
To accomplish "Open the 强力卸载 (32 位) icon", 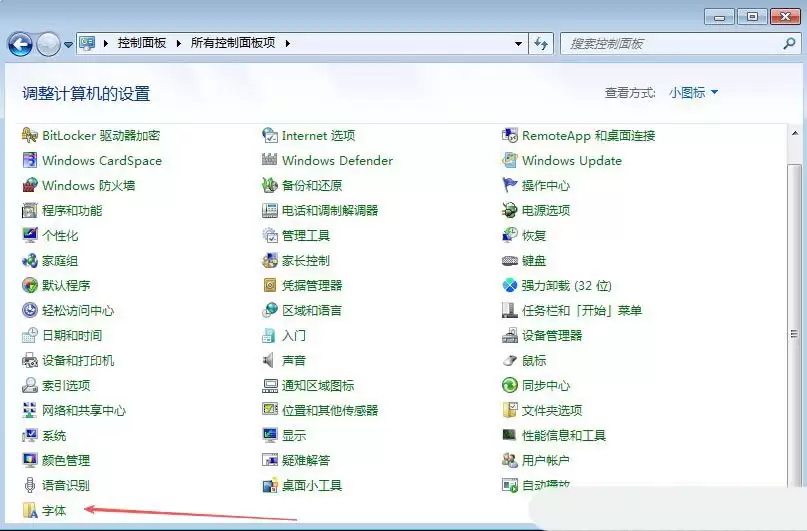I will [510, 285].
